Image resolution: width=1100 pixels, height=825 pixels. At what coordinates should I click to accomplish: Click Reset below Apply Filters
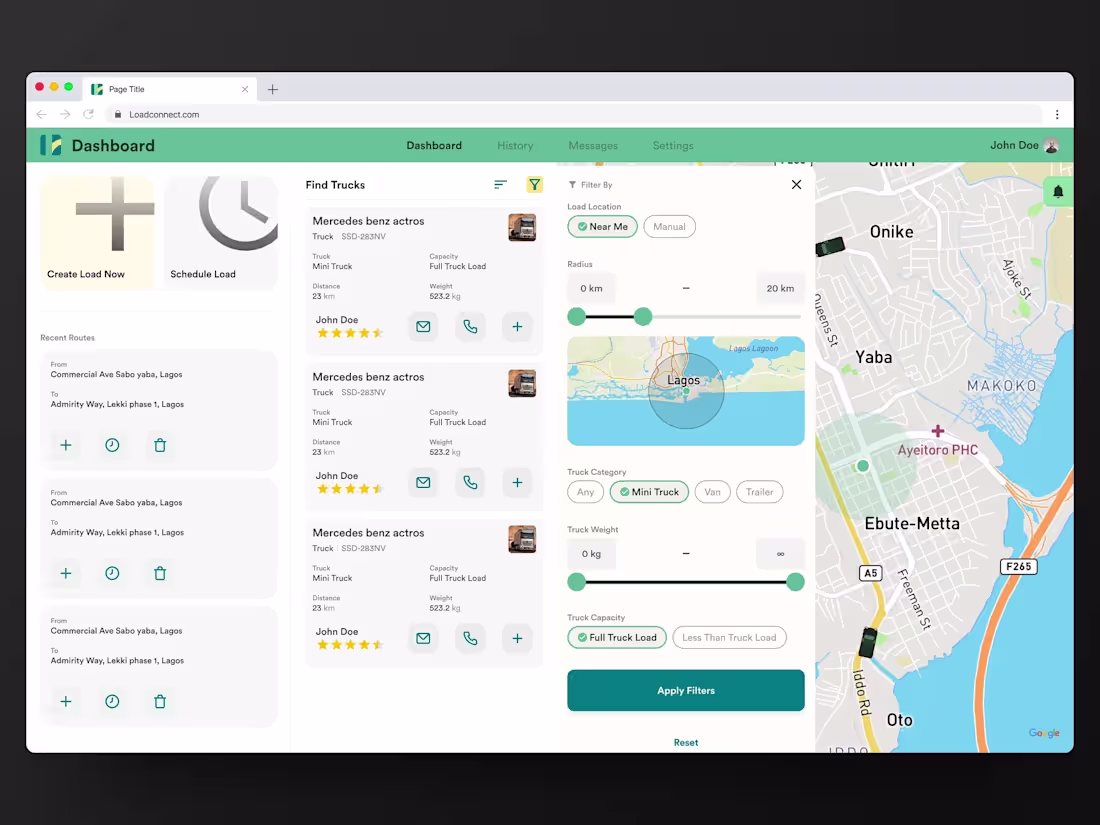685,742
